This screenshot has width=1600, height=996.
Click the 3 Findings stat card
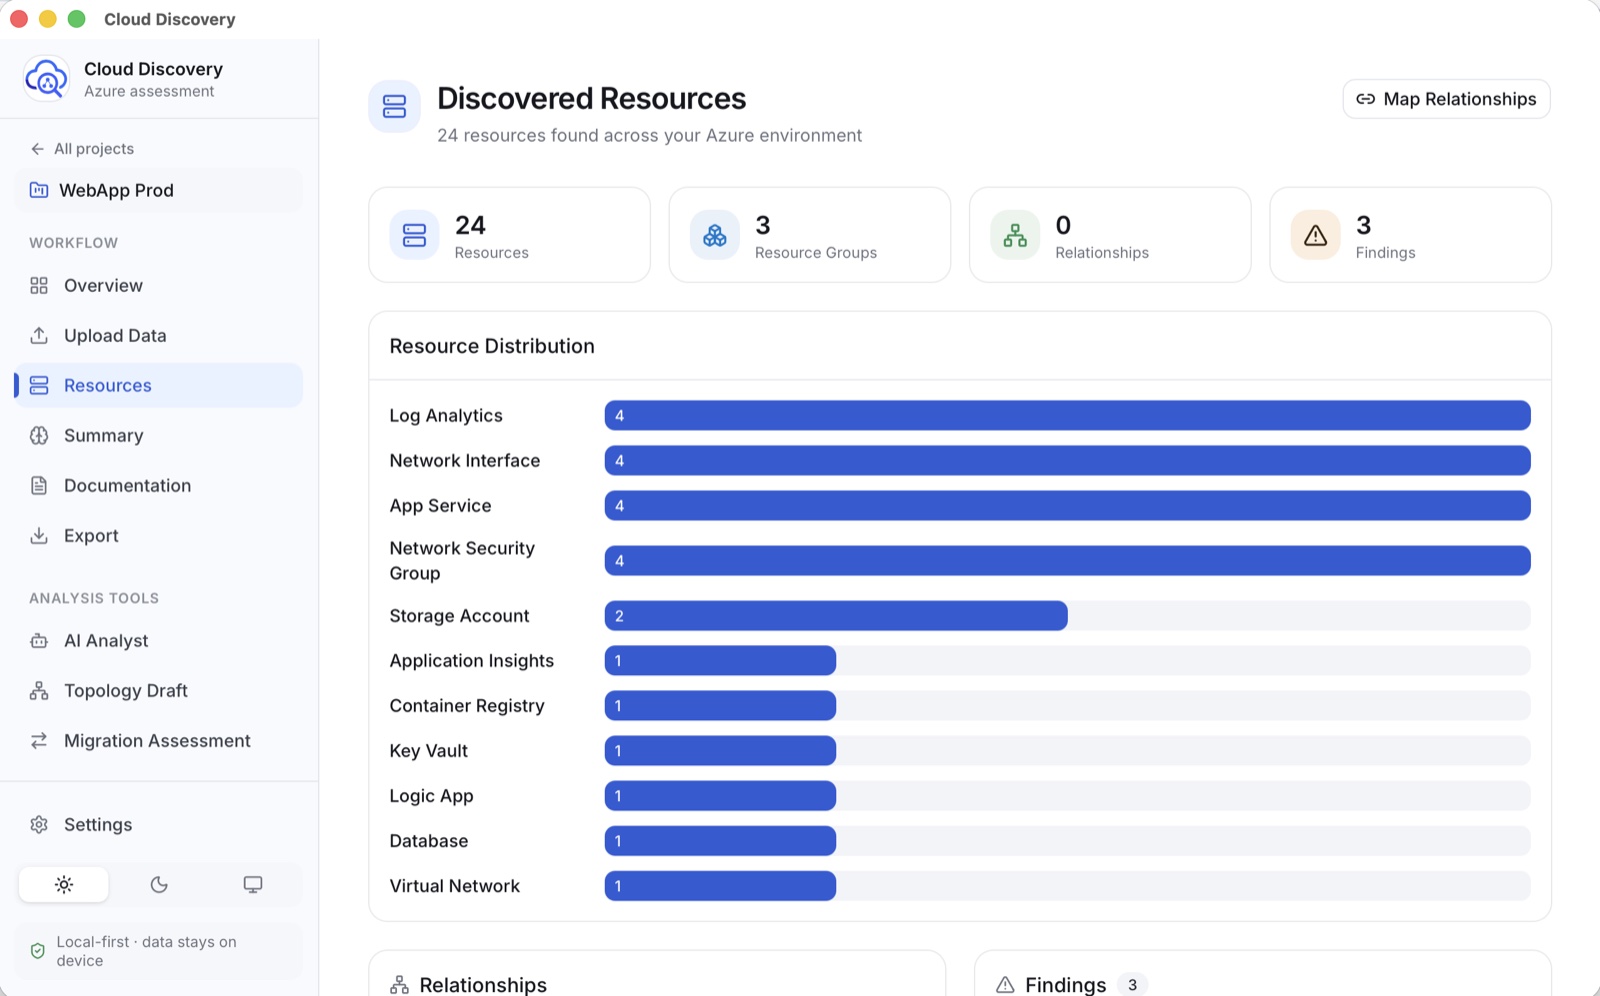[x=1410, y=235]
